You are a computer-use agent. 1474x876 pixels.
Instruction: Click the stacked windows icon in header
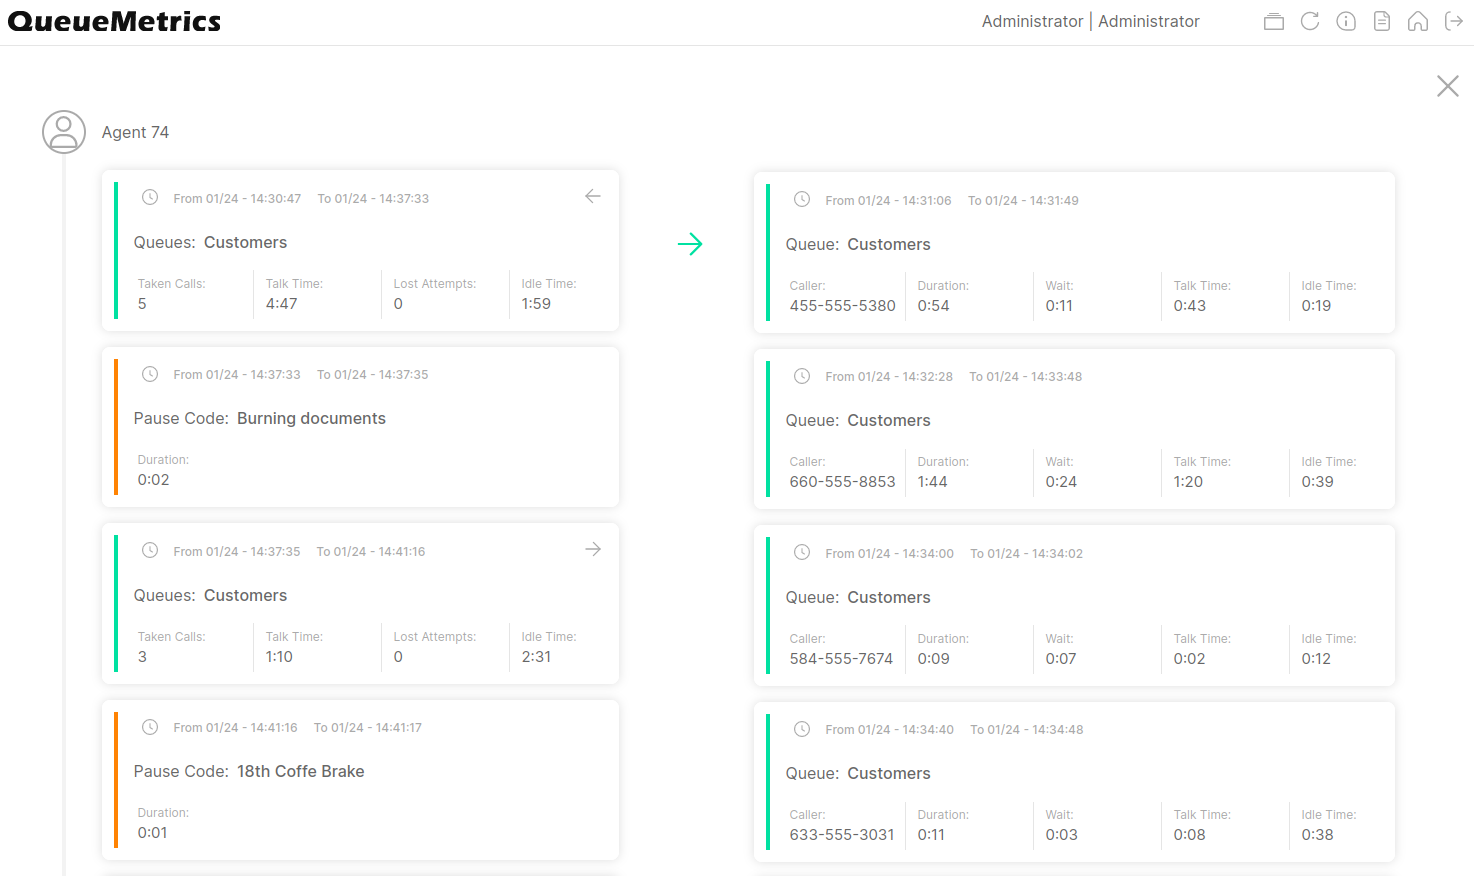1273,22
